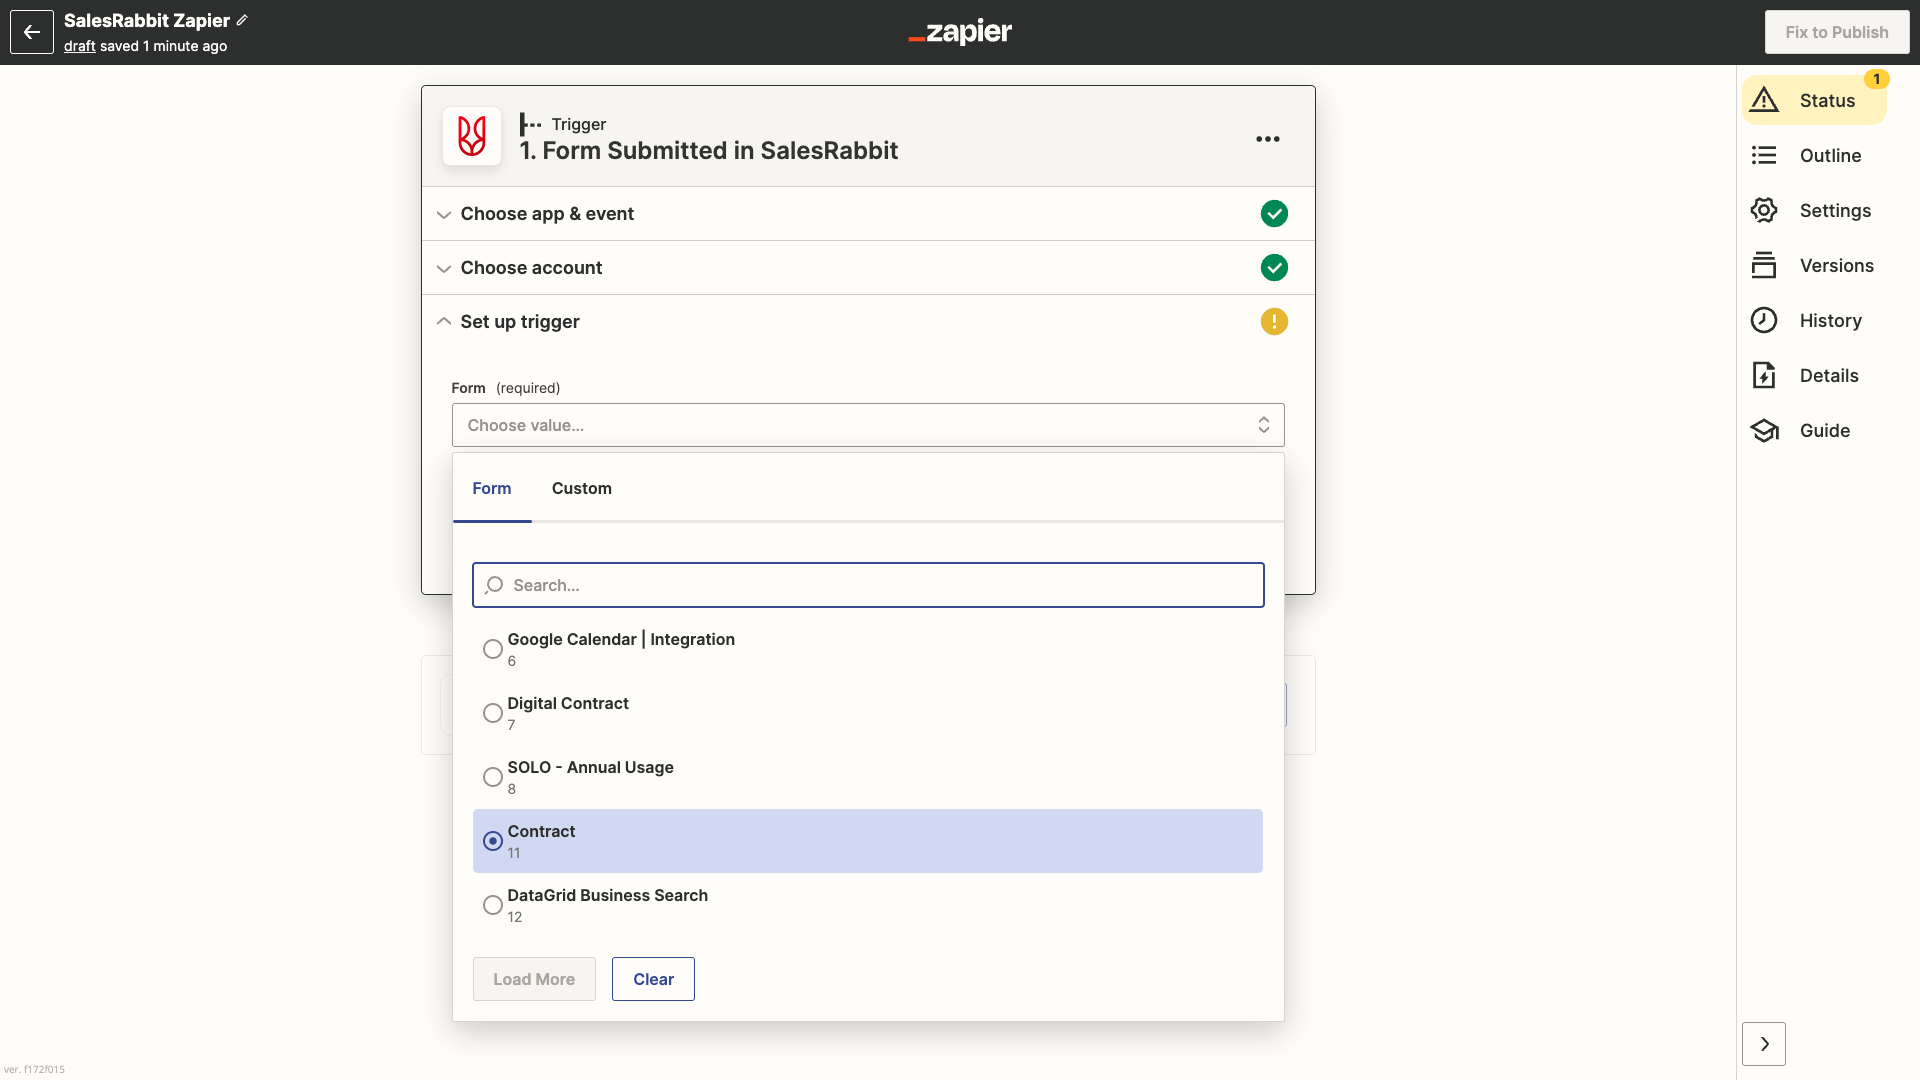
Task: Expand the Choose app & event section
Action: [x=868, y=214]
